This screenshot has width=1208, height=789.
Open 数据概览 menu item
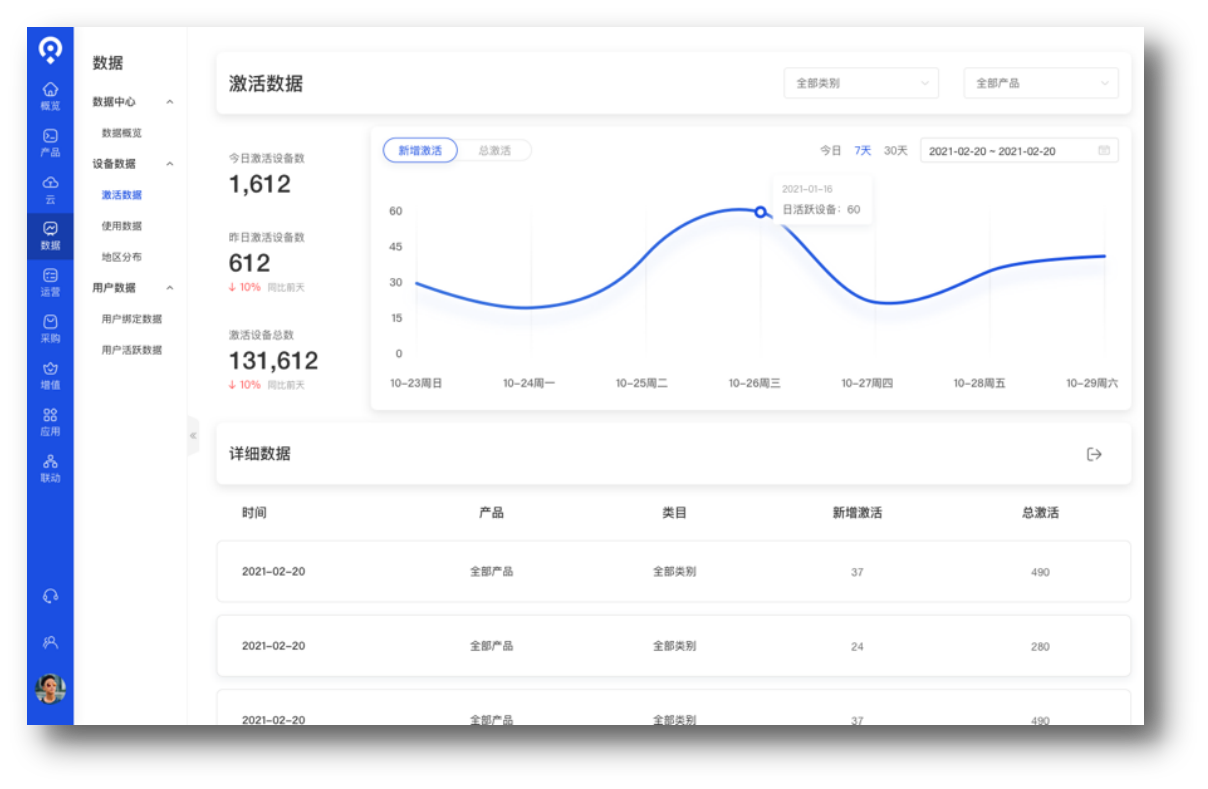click(x=122, y=133)
